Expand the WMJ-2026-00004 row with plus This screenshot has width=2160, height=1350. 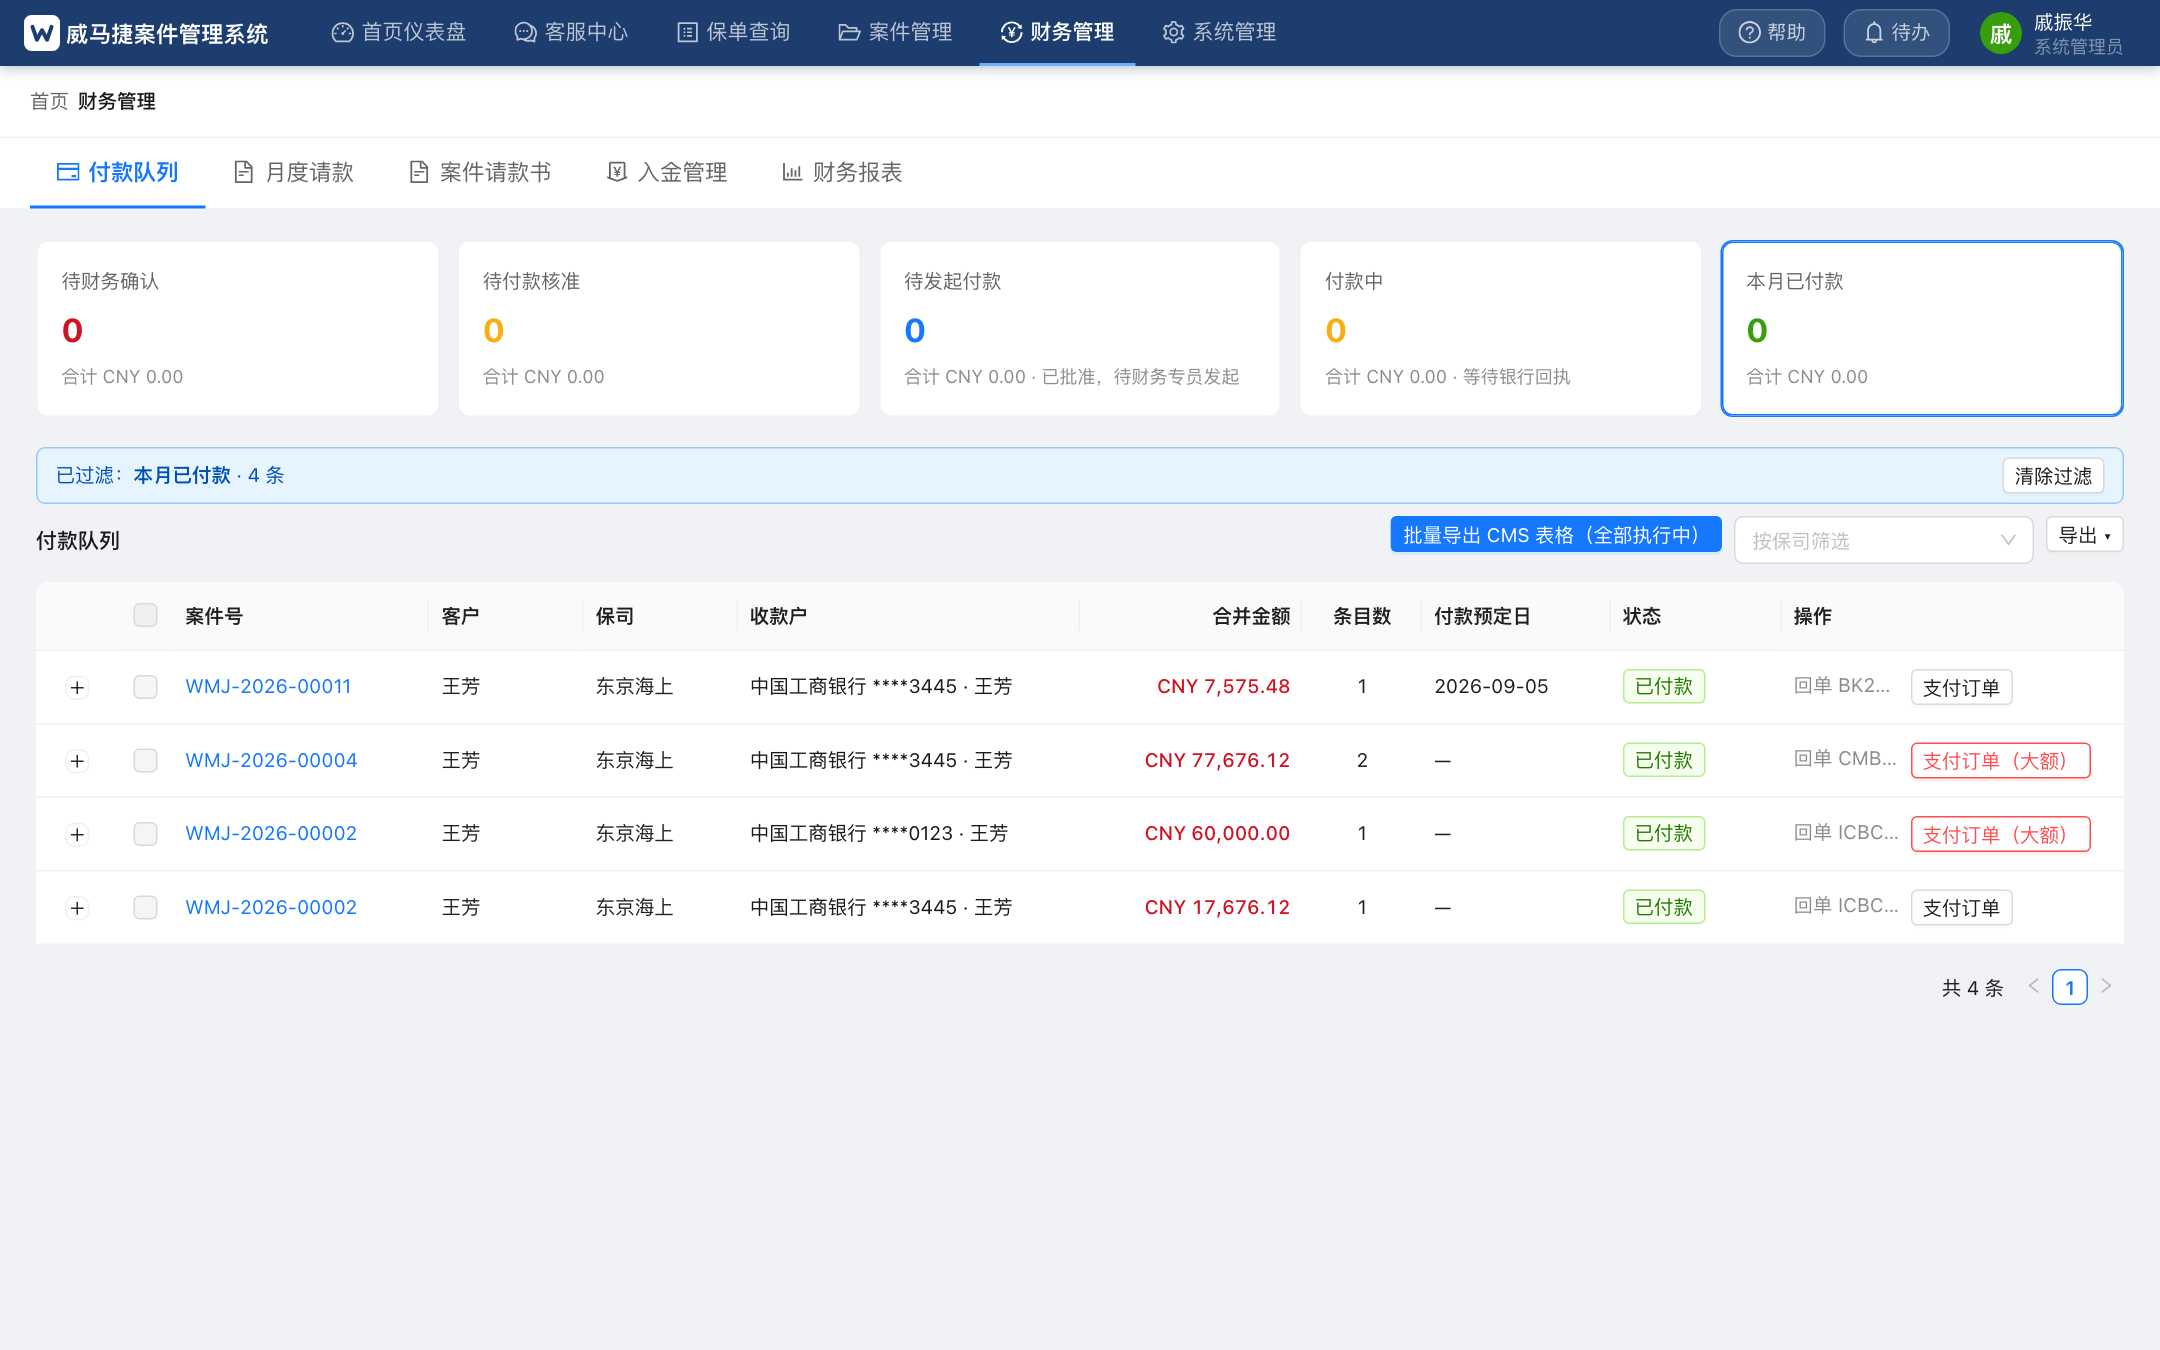[77, 762]
